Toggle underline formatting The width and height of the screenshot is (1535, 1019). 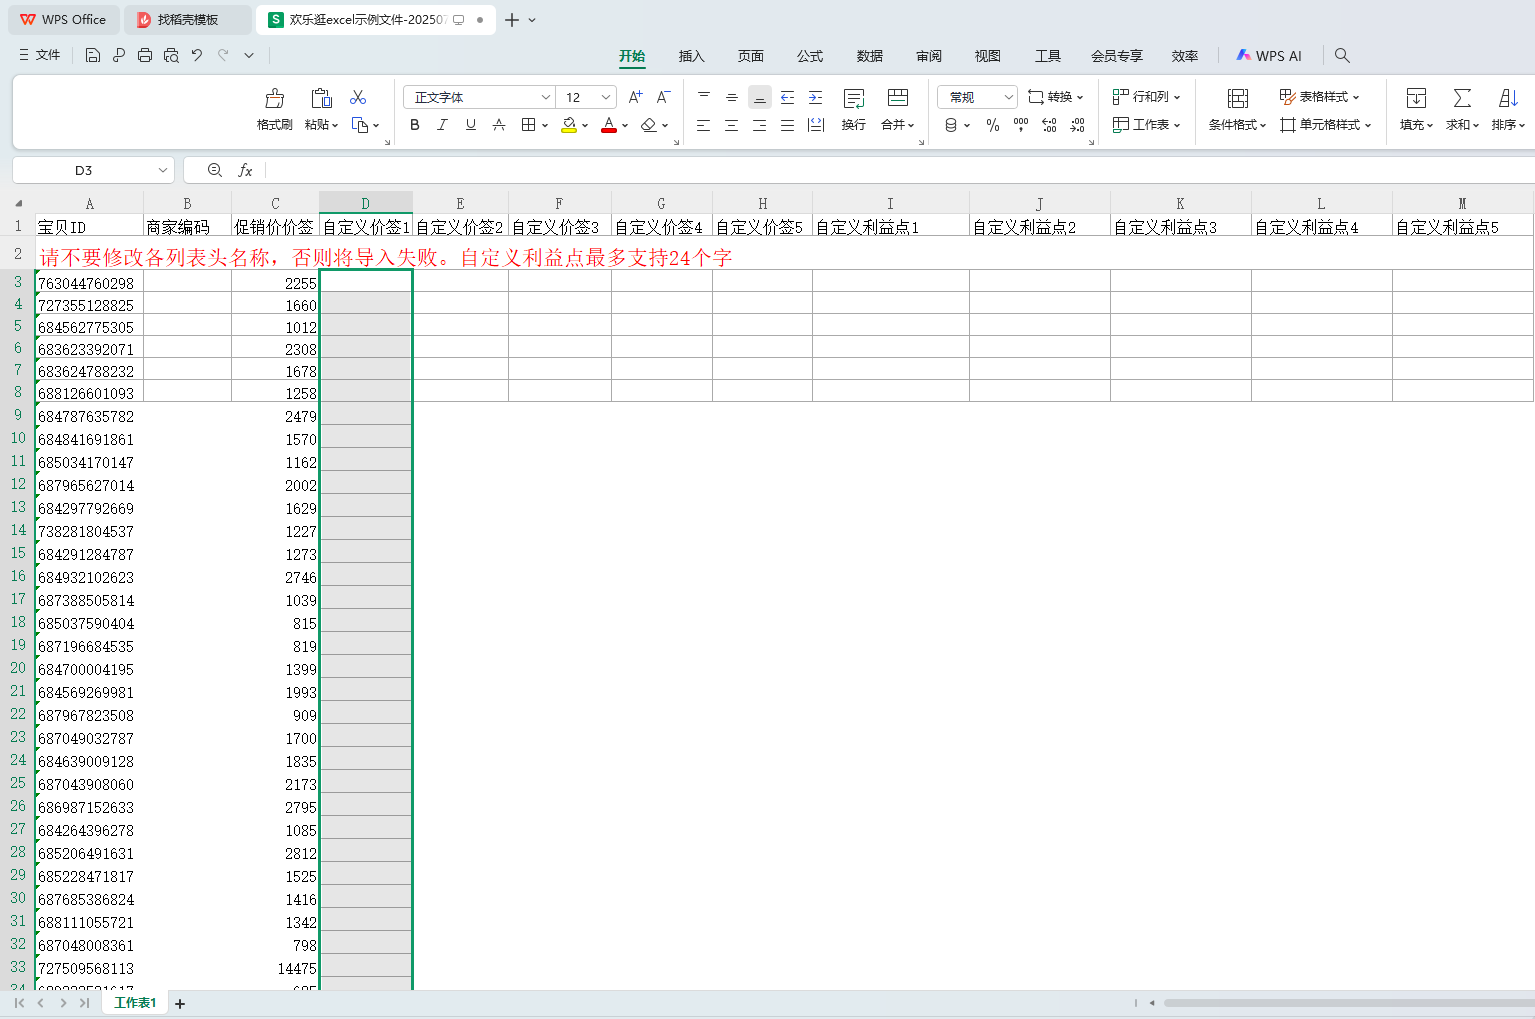point(470,125)
